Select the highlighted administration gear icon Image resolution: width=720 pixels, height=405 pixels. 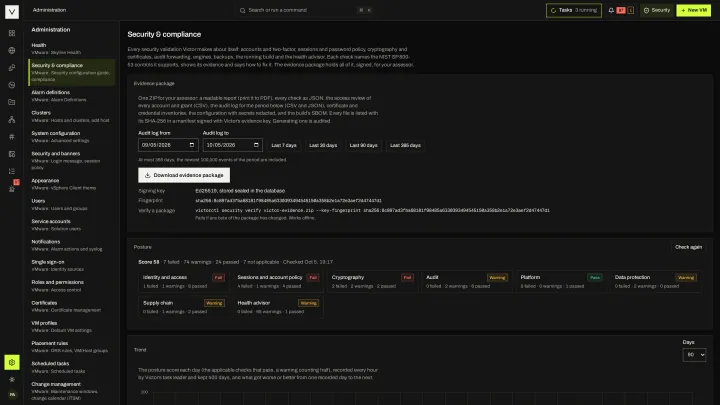12,362
